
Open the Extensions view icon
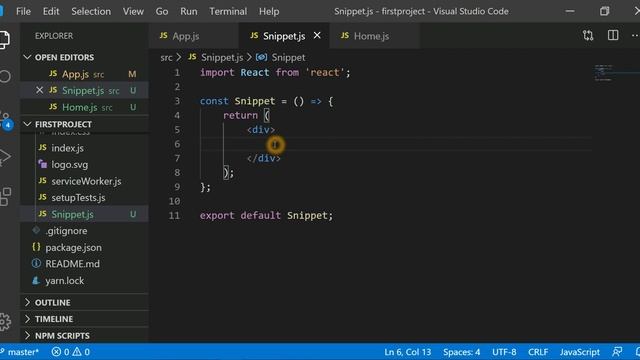[x=6, y=196]
